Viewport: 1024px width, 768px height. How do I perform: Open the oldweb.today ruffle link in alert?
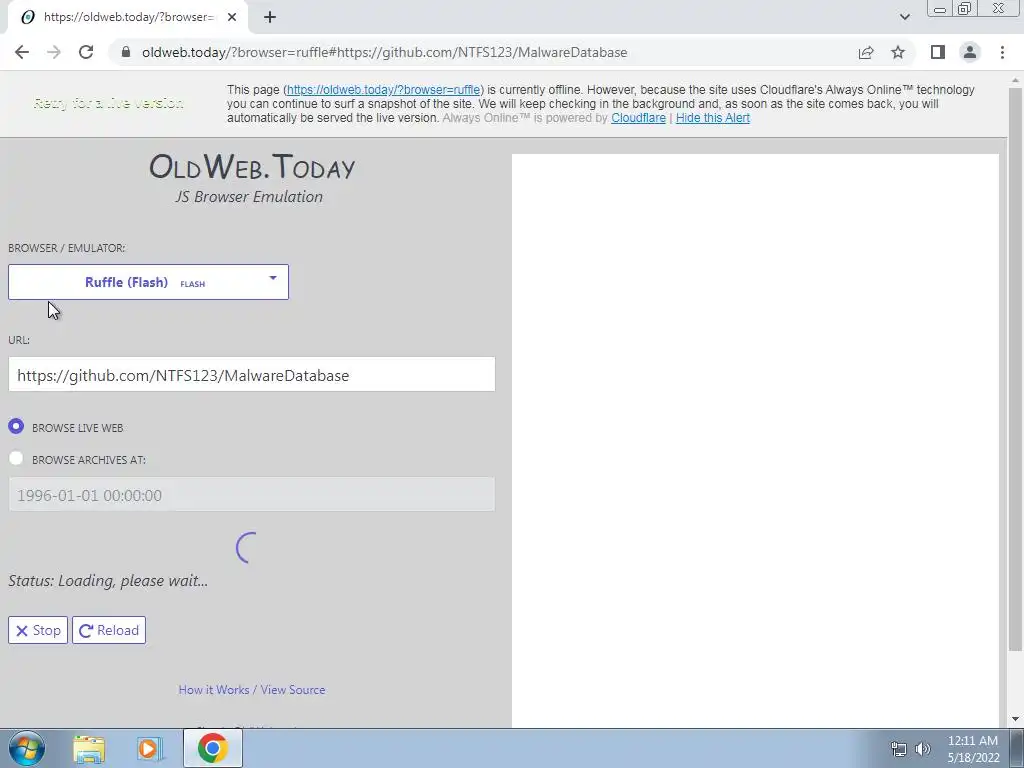[x=383, y=90]
